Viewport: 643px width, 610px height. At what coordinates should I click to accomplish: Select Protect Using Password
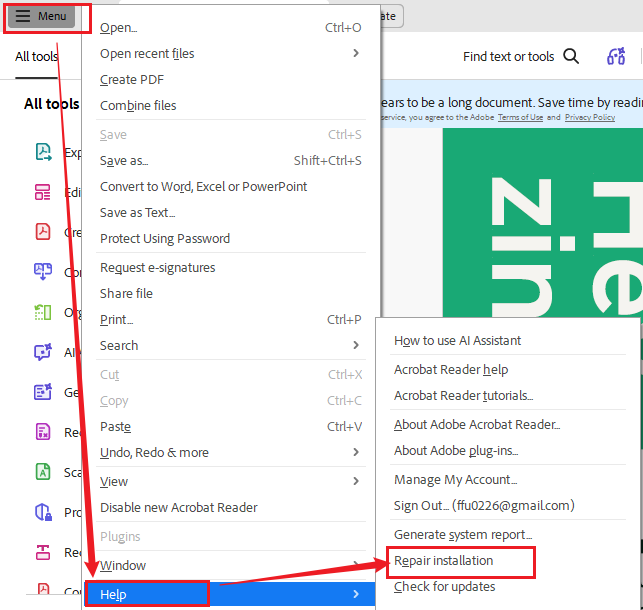(230, 238)
